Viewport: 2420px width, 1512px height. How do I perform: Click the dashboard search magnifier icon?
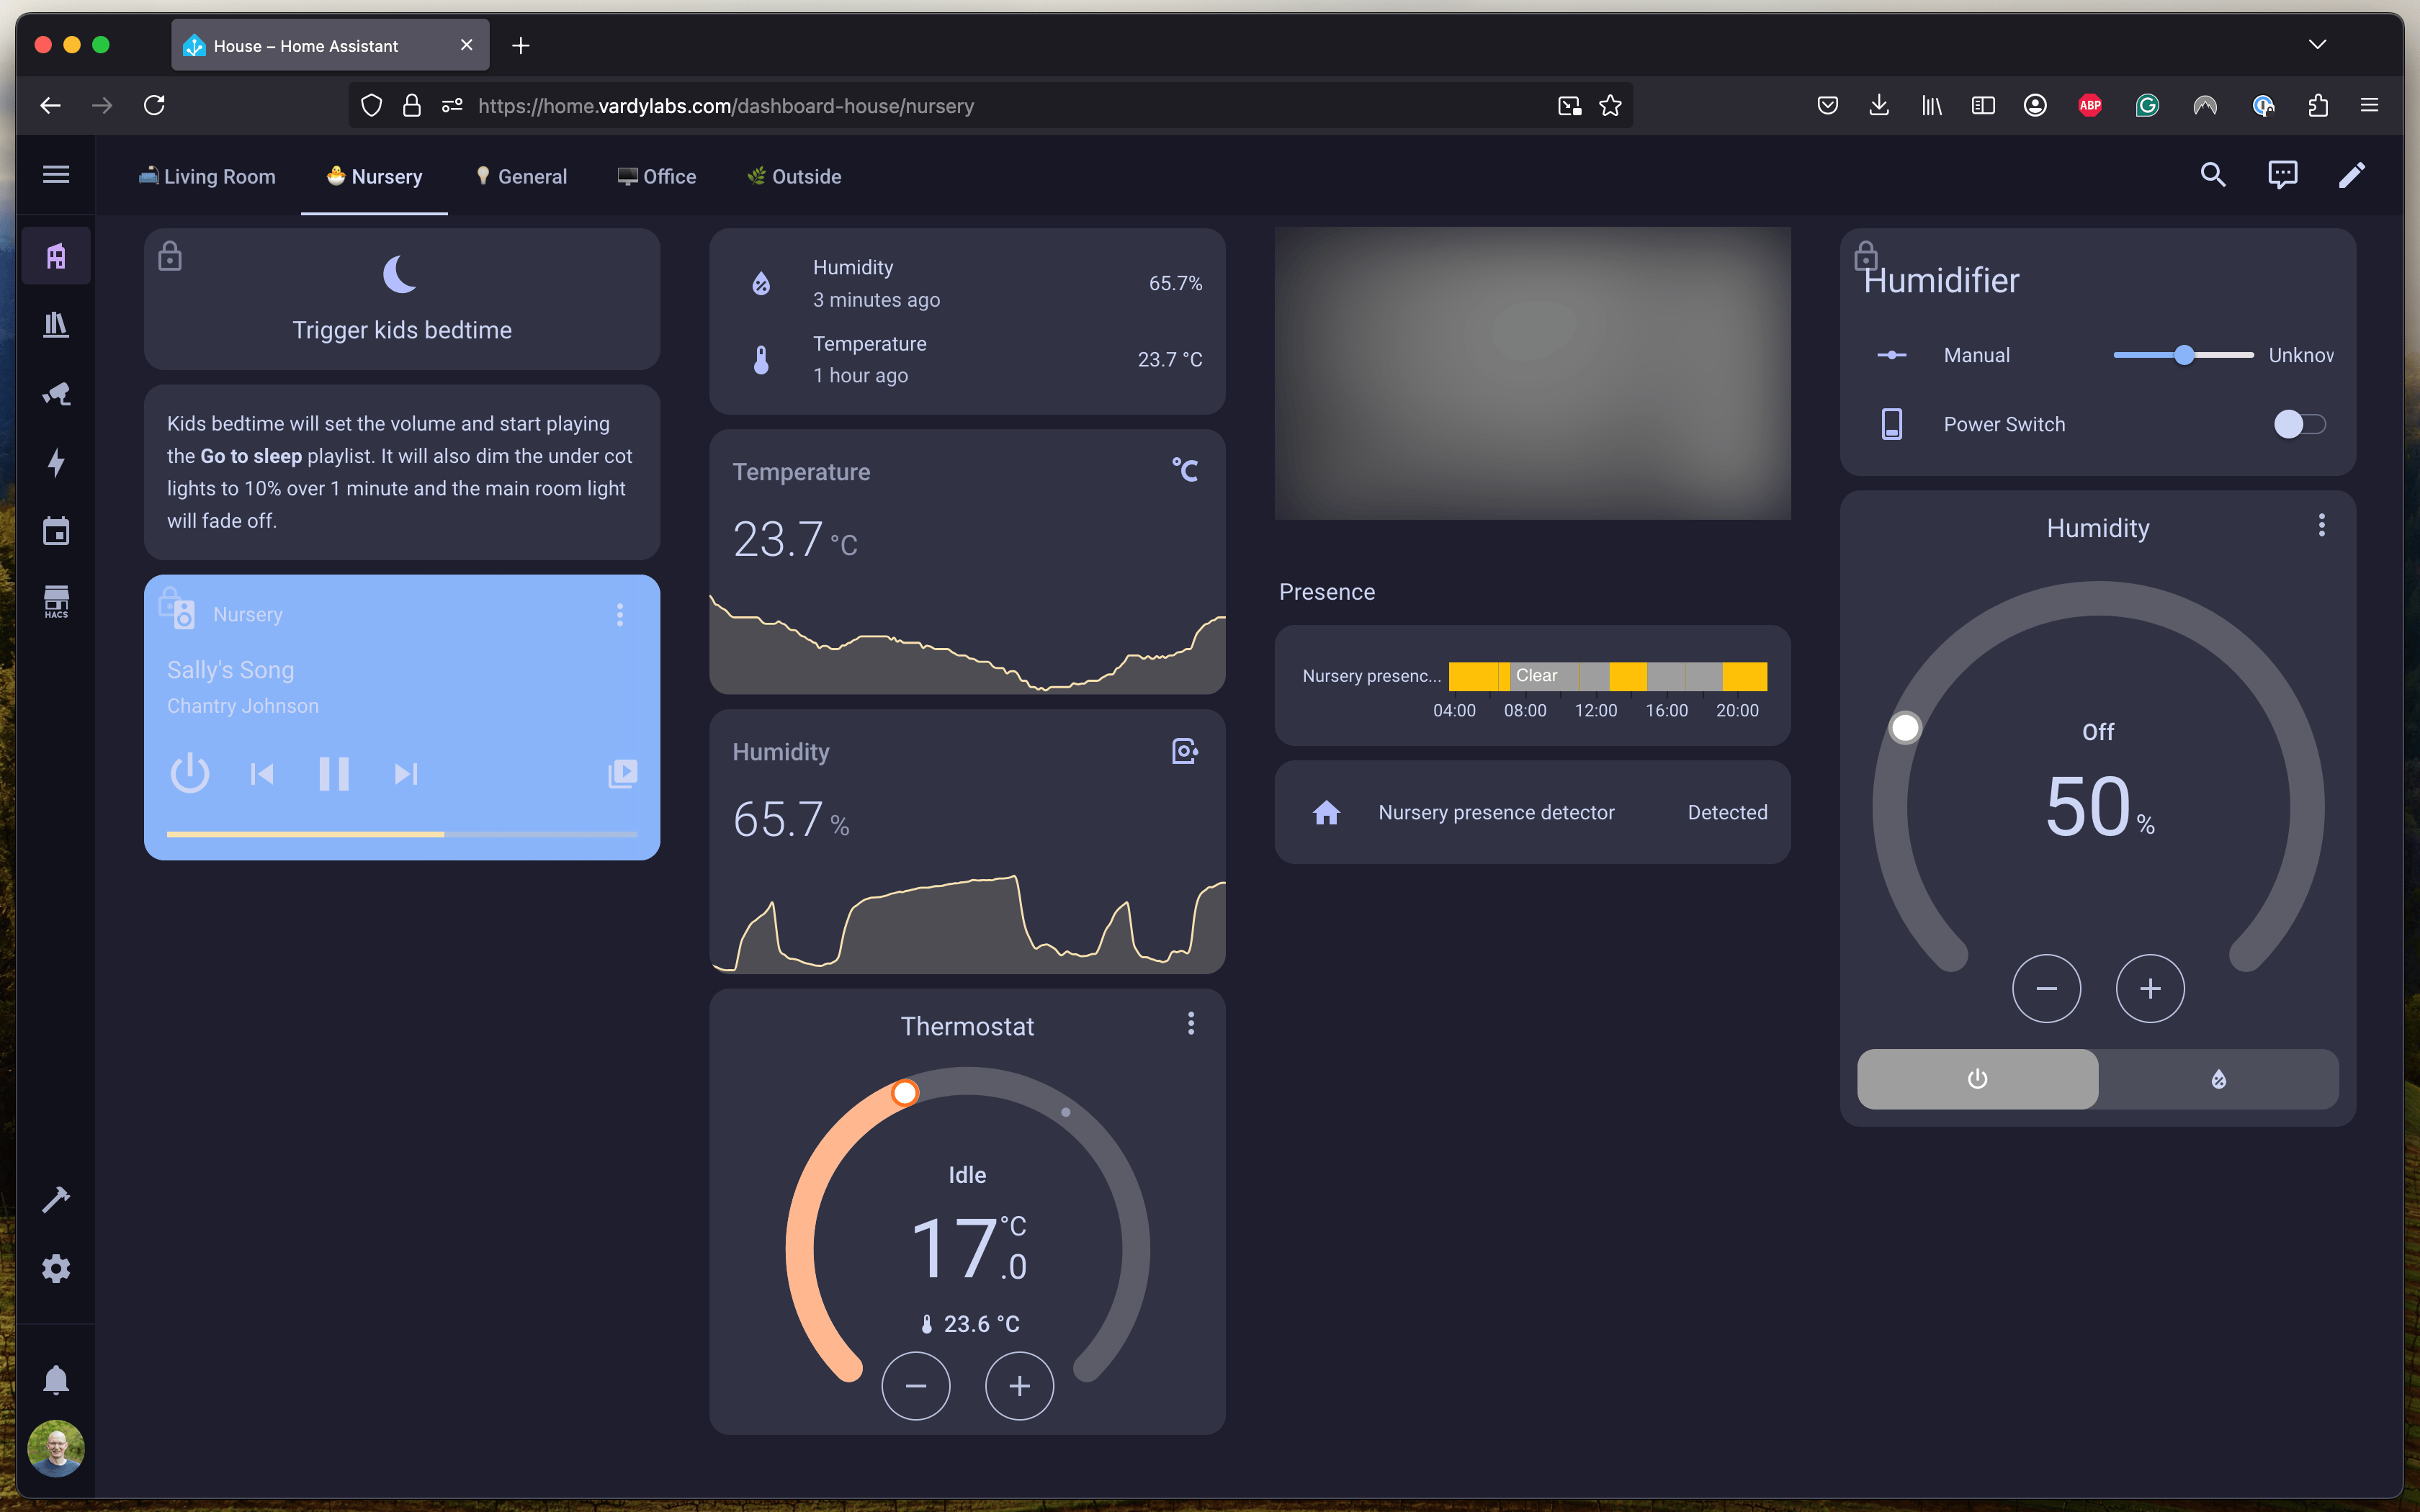(2212, 176)
